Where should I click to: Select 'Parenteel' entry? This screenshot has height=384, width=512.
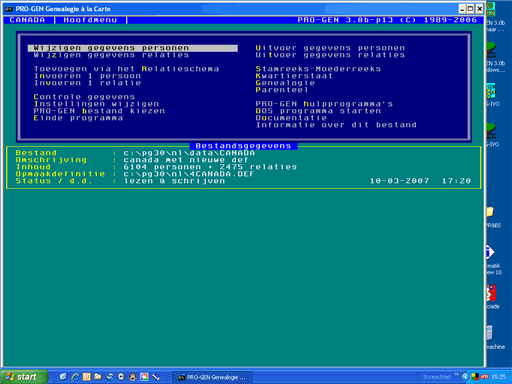pos(282,90)
